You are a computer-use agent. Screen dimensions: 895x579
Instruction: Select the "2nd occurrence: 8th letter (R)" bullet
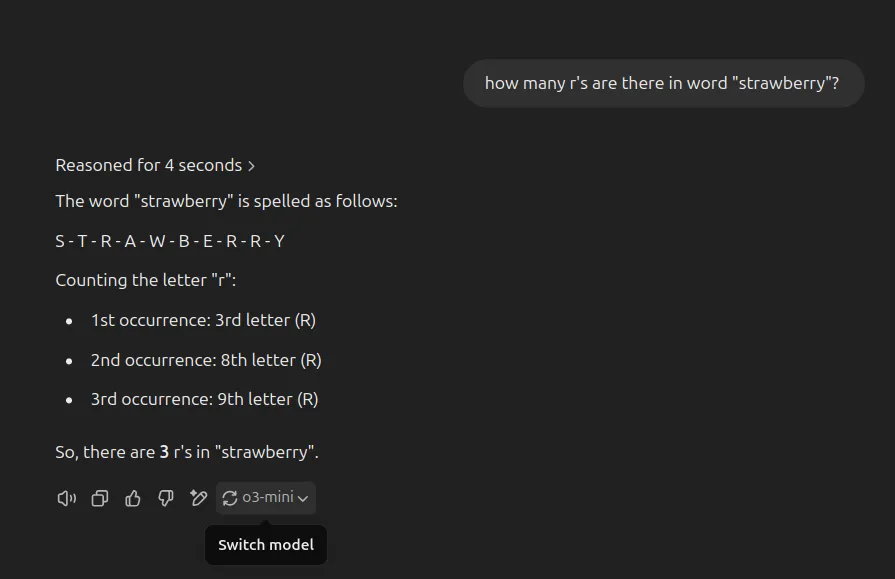pyautogui.click(x=206, y=360)
